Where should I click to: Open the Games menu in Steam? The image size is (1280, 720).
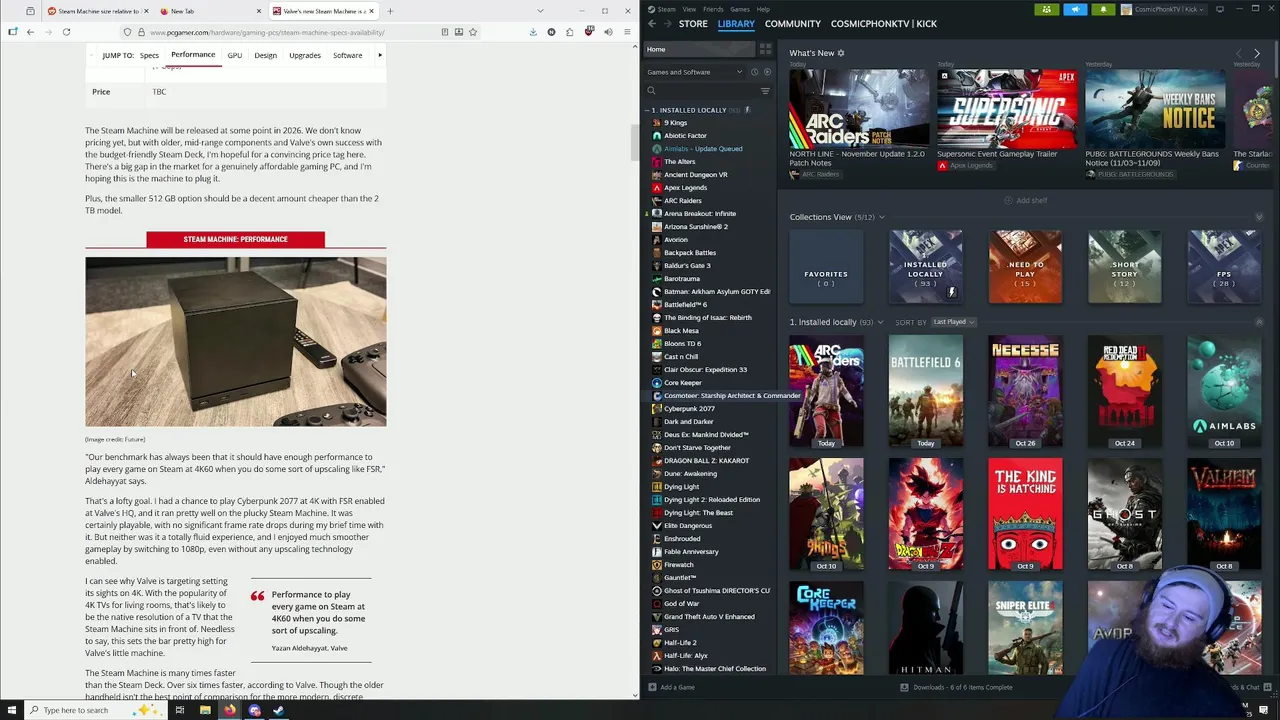tap(740, 9)
